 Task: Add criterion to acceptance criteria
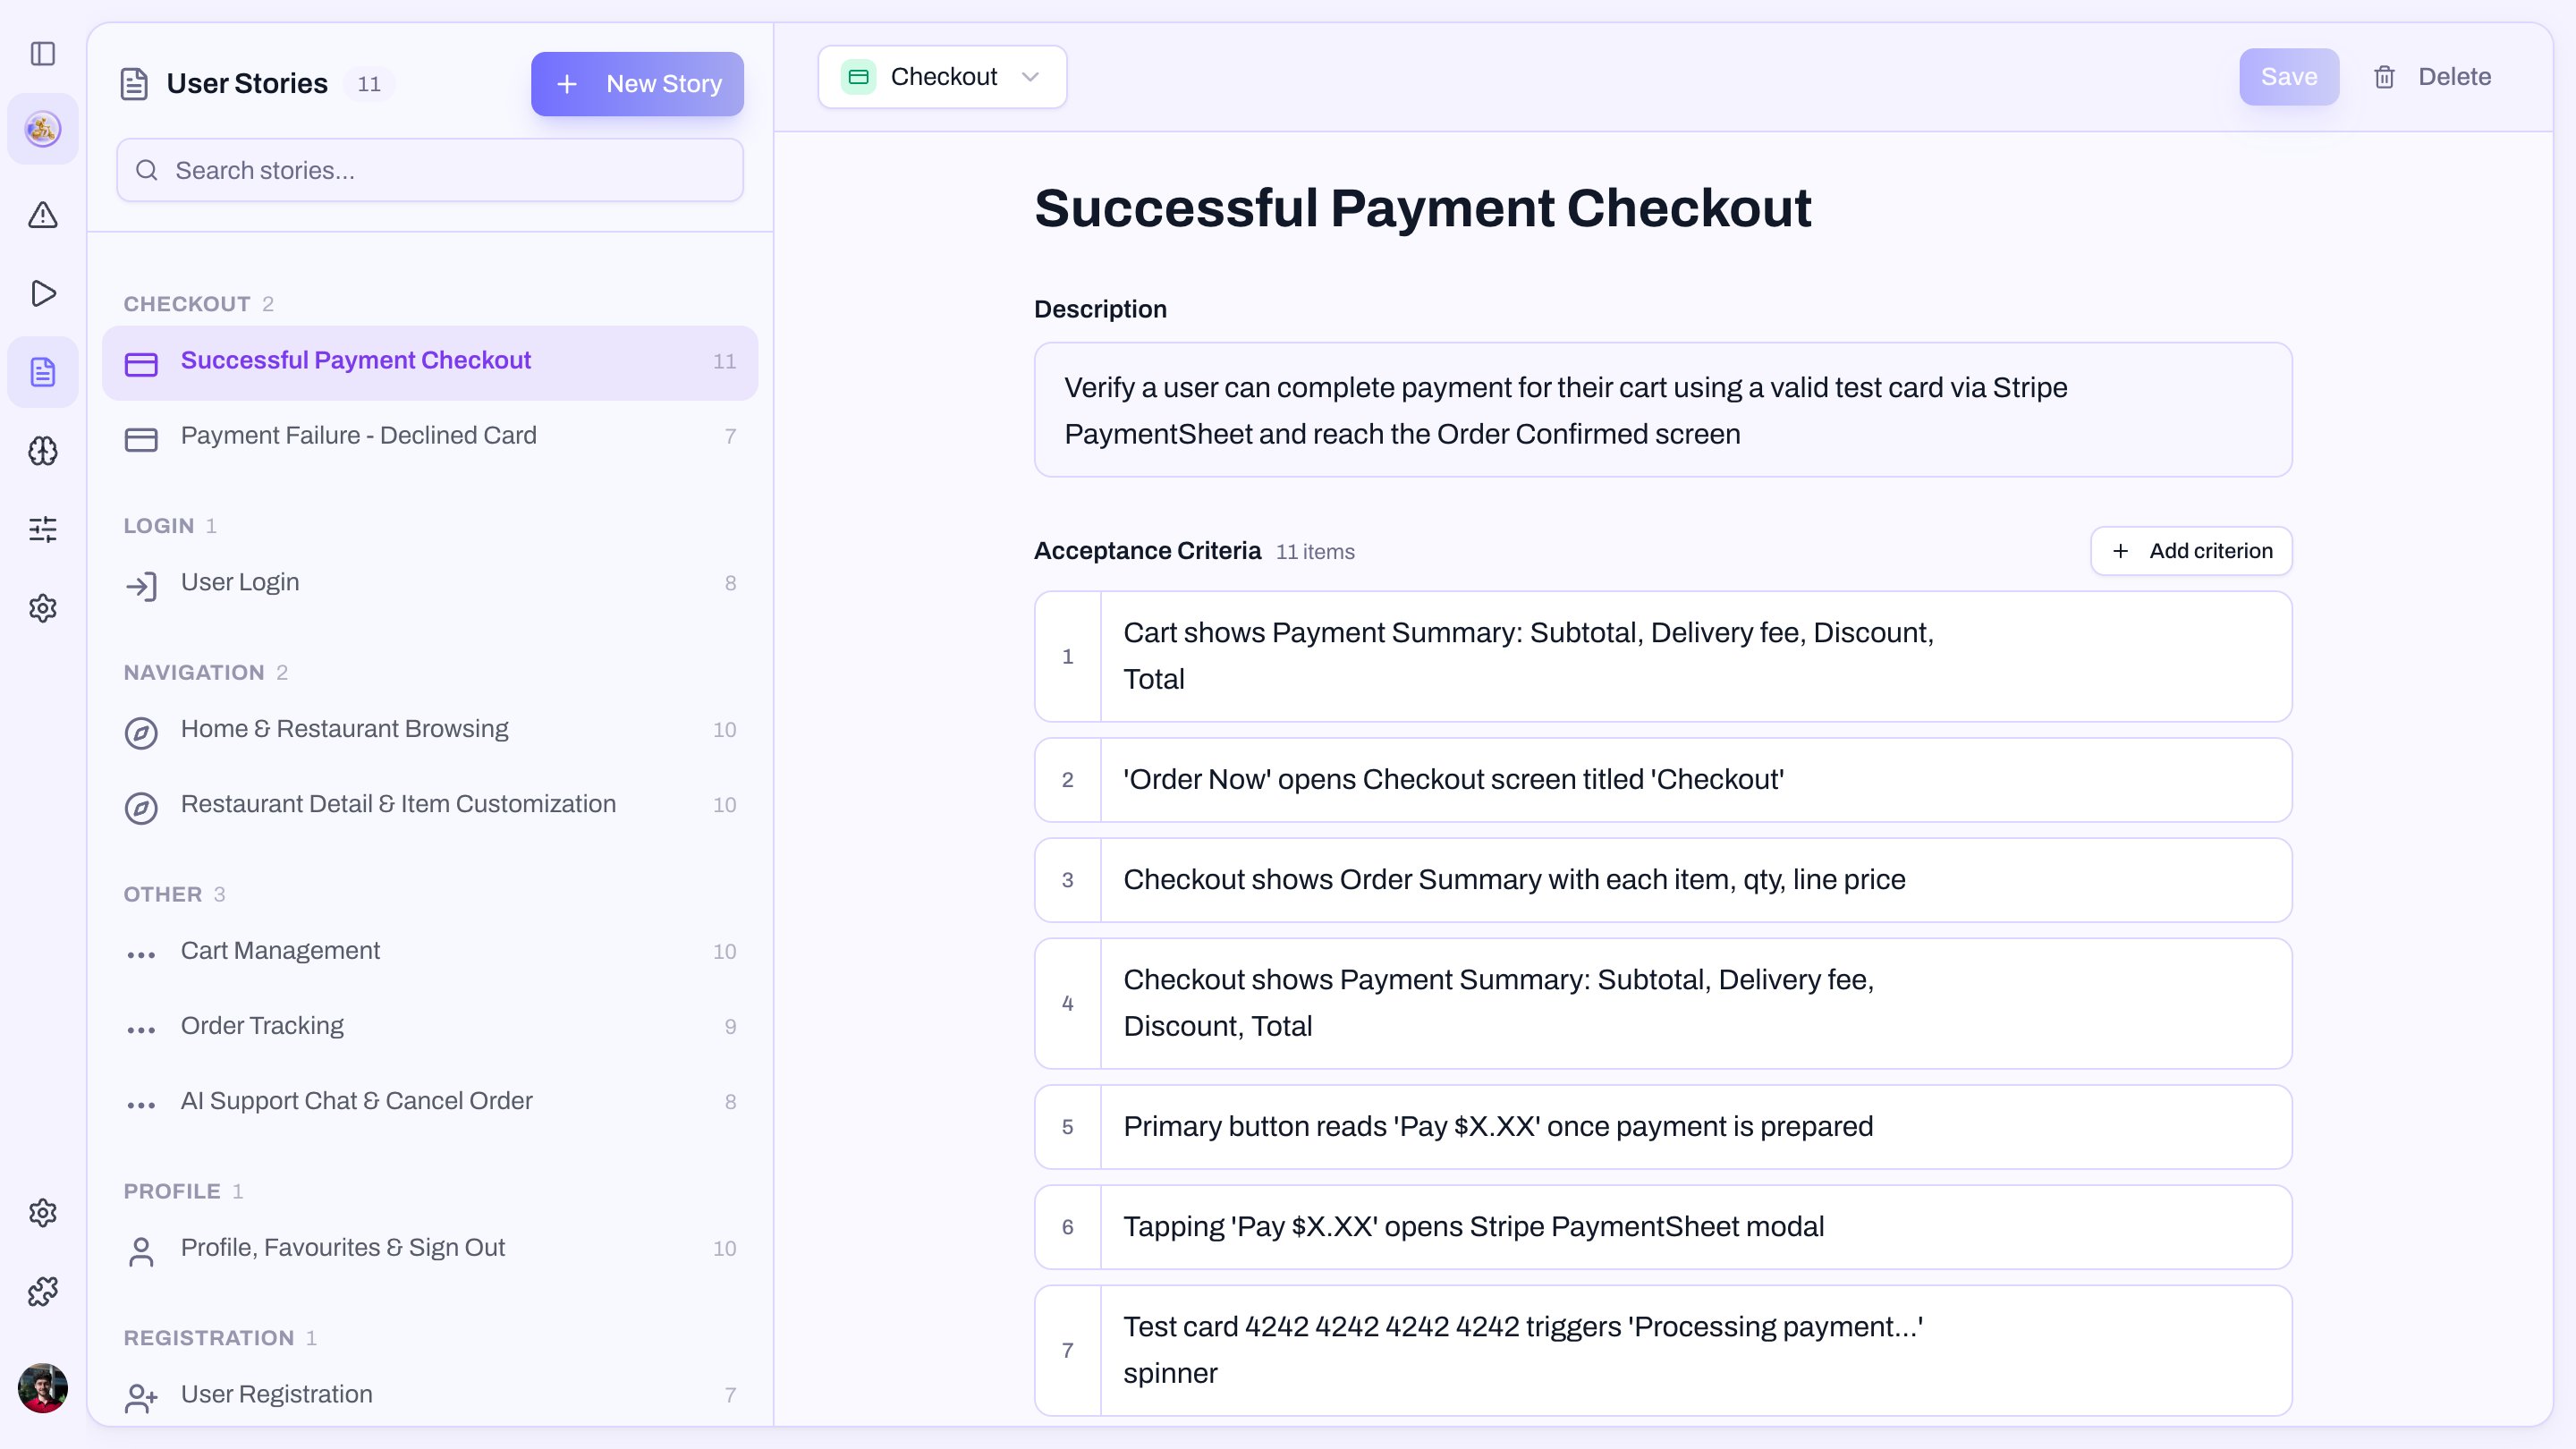click(2191, 551)
